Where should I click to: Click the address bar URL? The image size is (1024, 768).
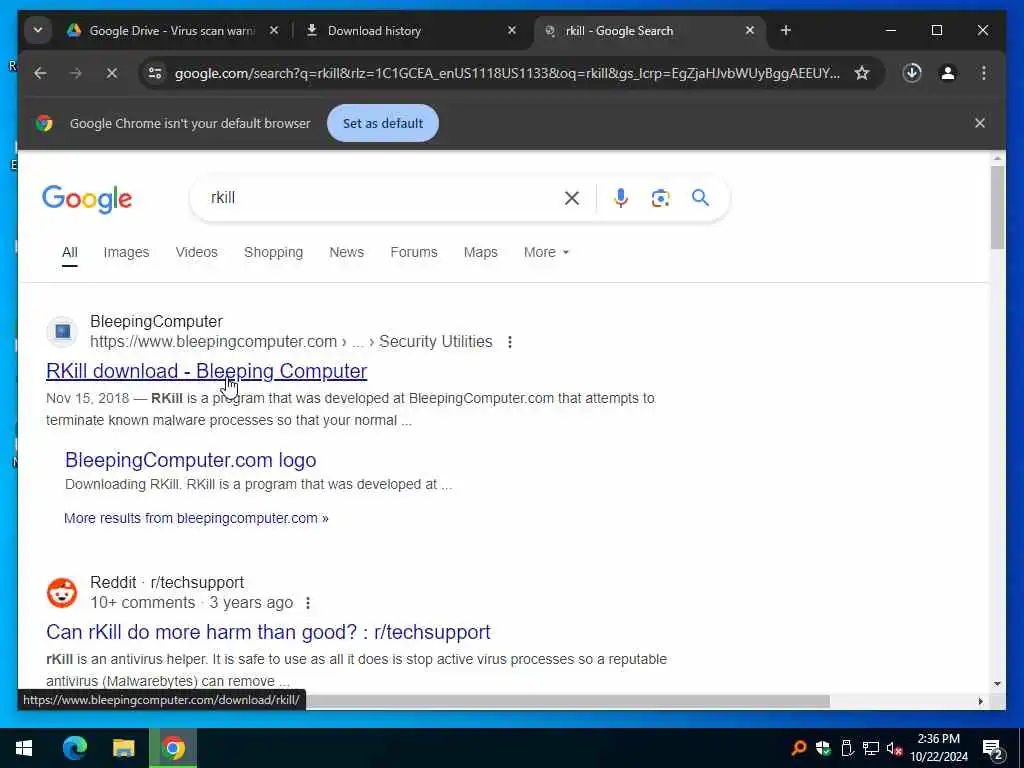(507, 73)
